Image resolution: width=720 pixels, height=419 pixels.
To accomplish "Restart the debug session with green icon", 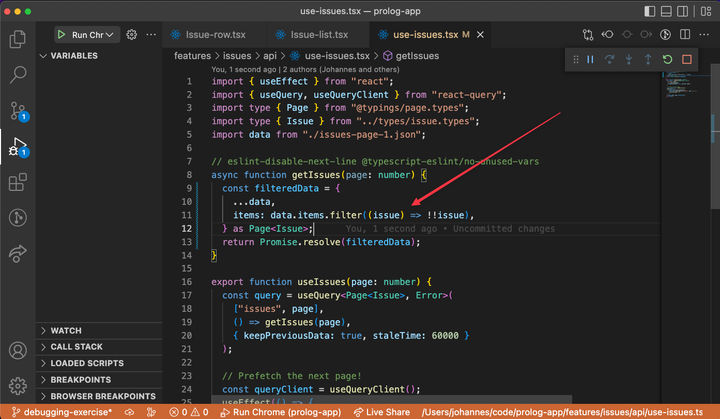I will [667, 60].
